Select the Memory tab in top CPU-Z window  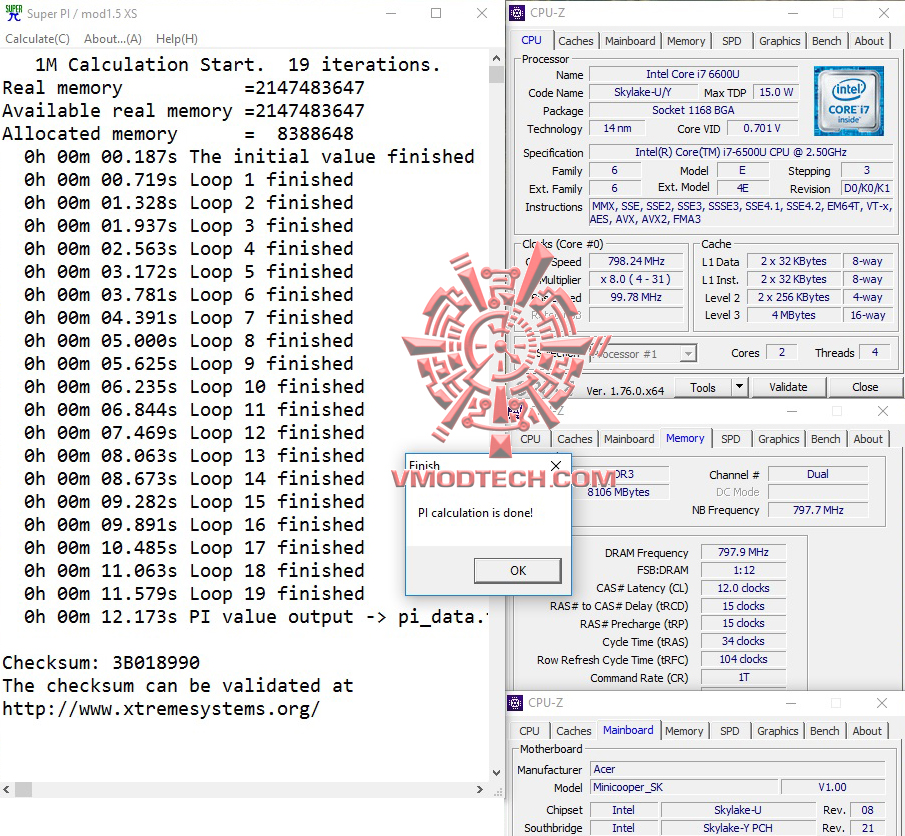coord(686,41)
